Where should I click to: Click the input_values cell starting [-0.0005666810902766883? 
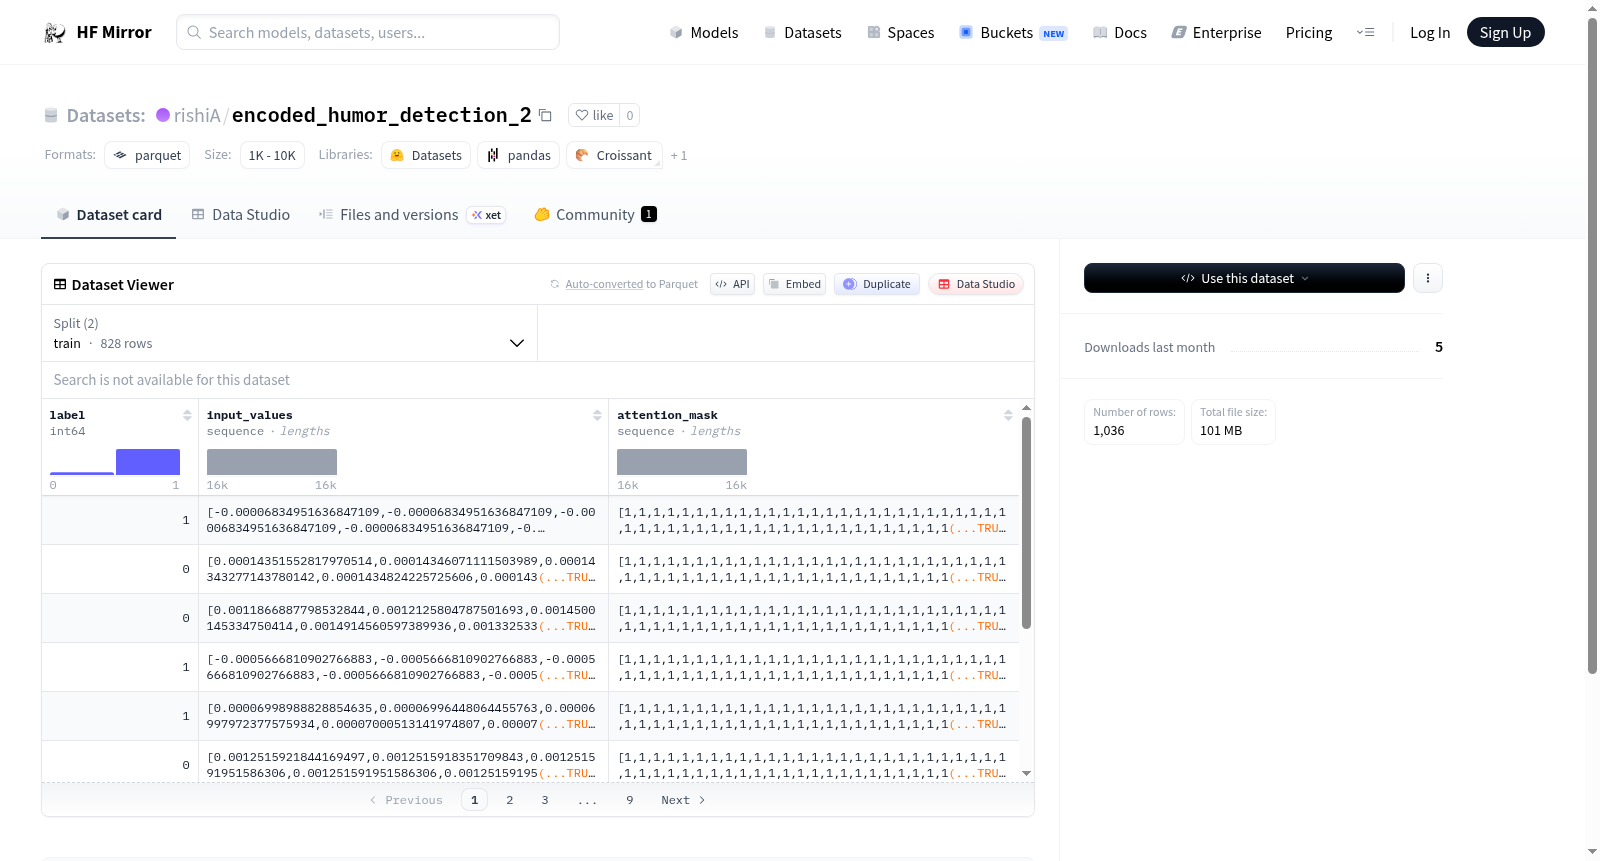[x=403, y=667]
